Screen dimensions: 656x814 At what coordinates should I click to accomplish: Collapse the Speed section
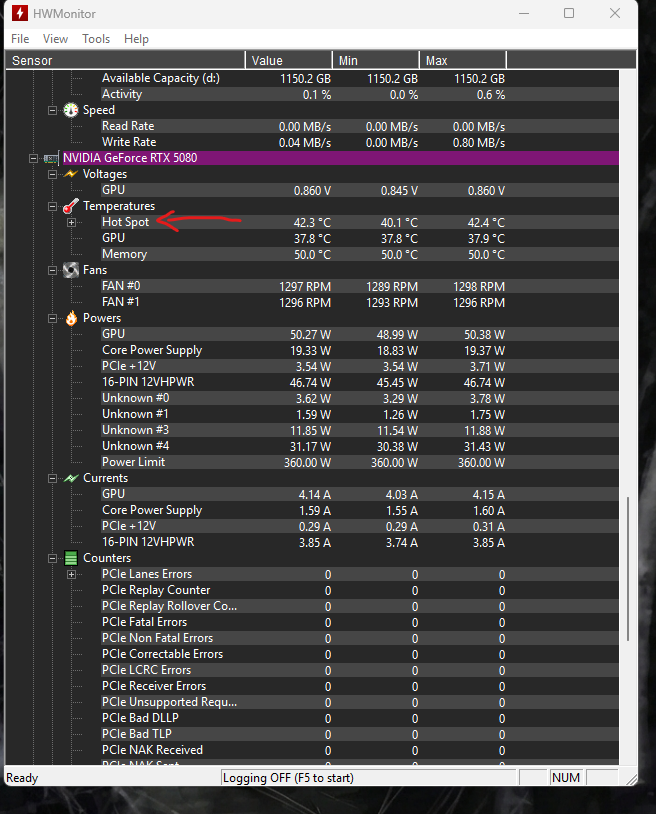pos(52,110)
